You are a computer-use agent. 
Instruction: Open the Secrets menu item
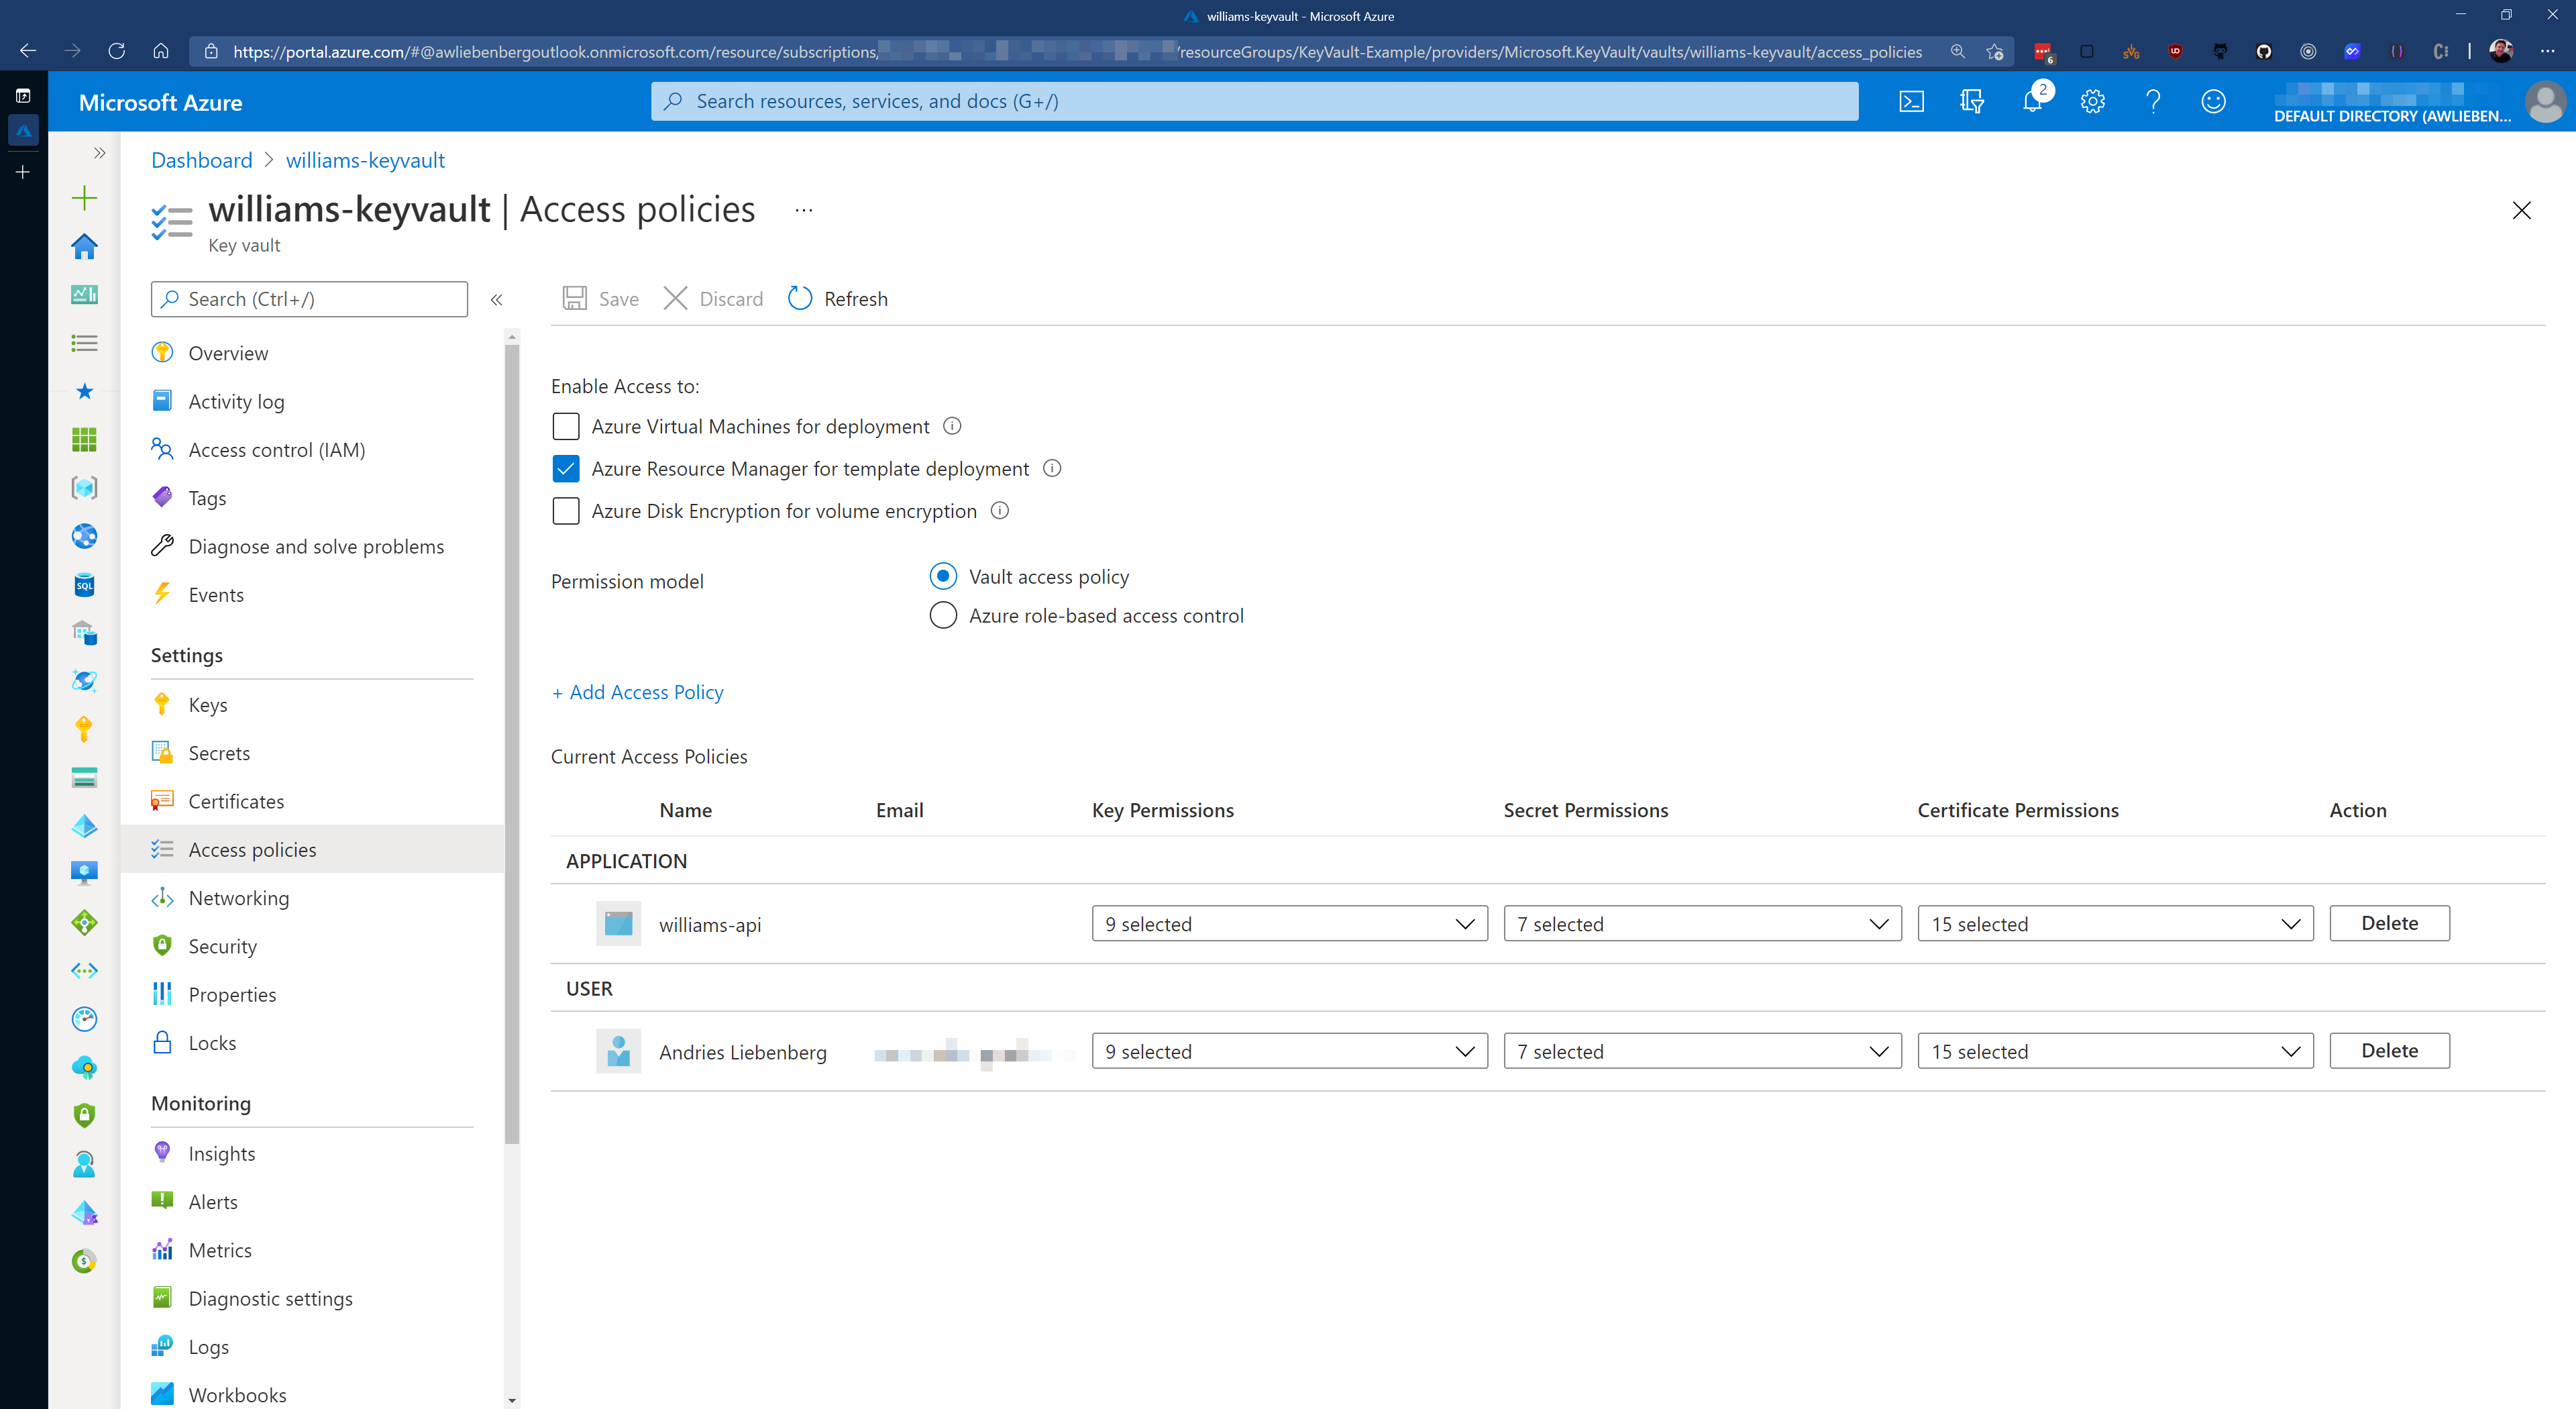point(219,753)
